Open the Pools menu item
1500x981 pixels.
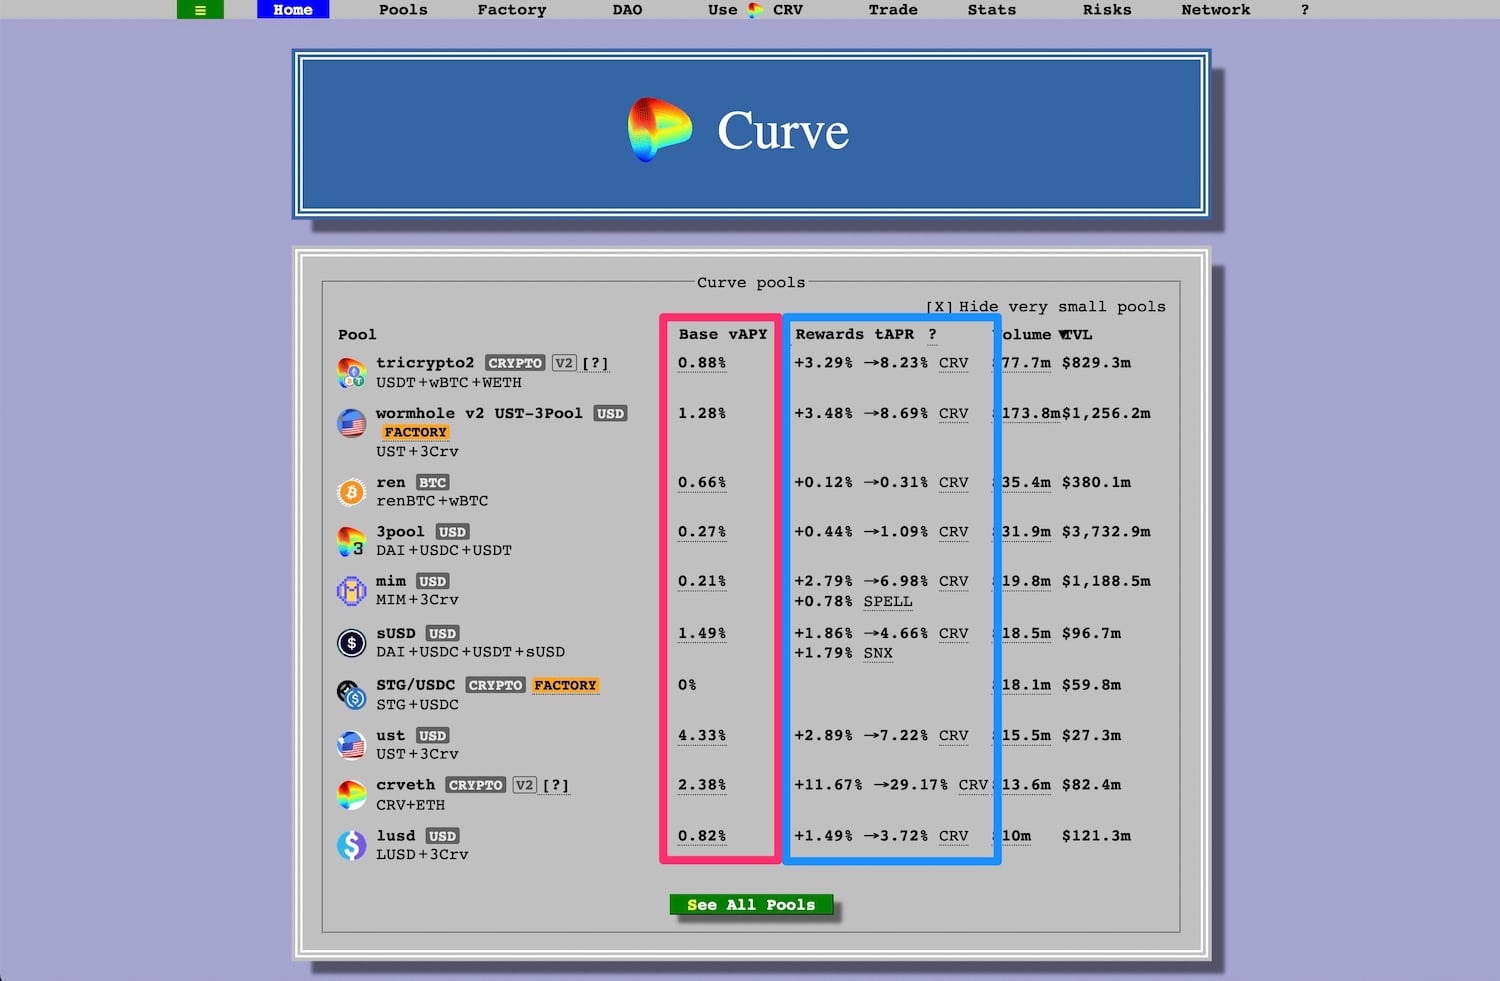coord(403,10)
